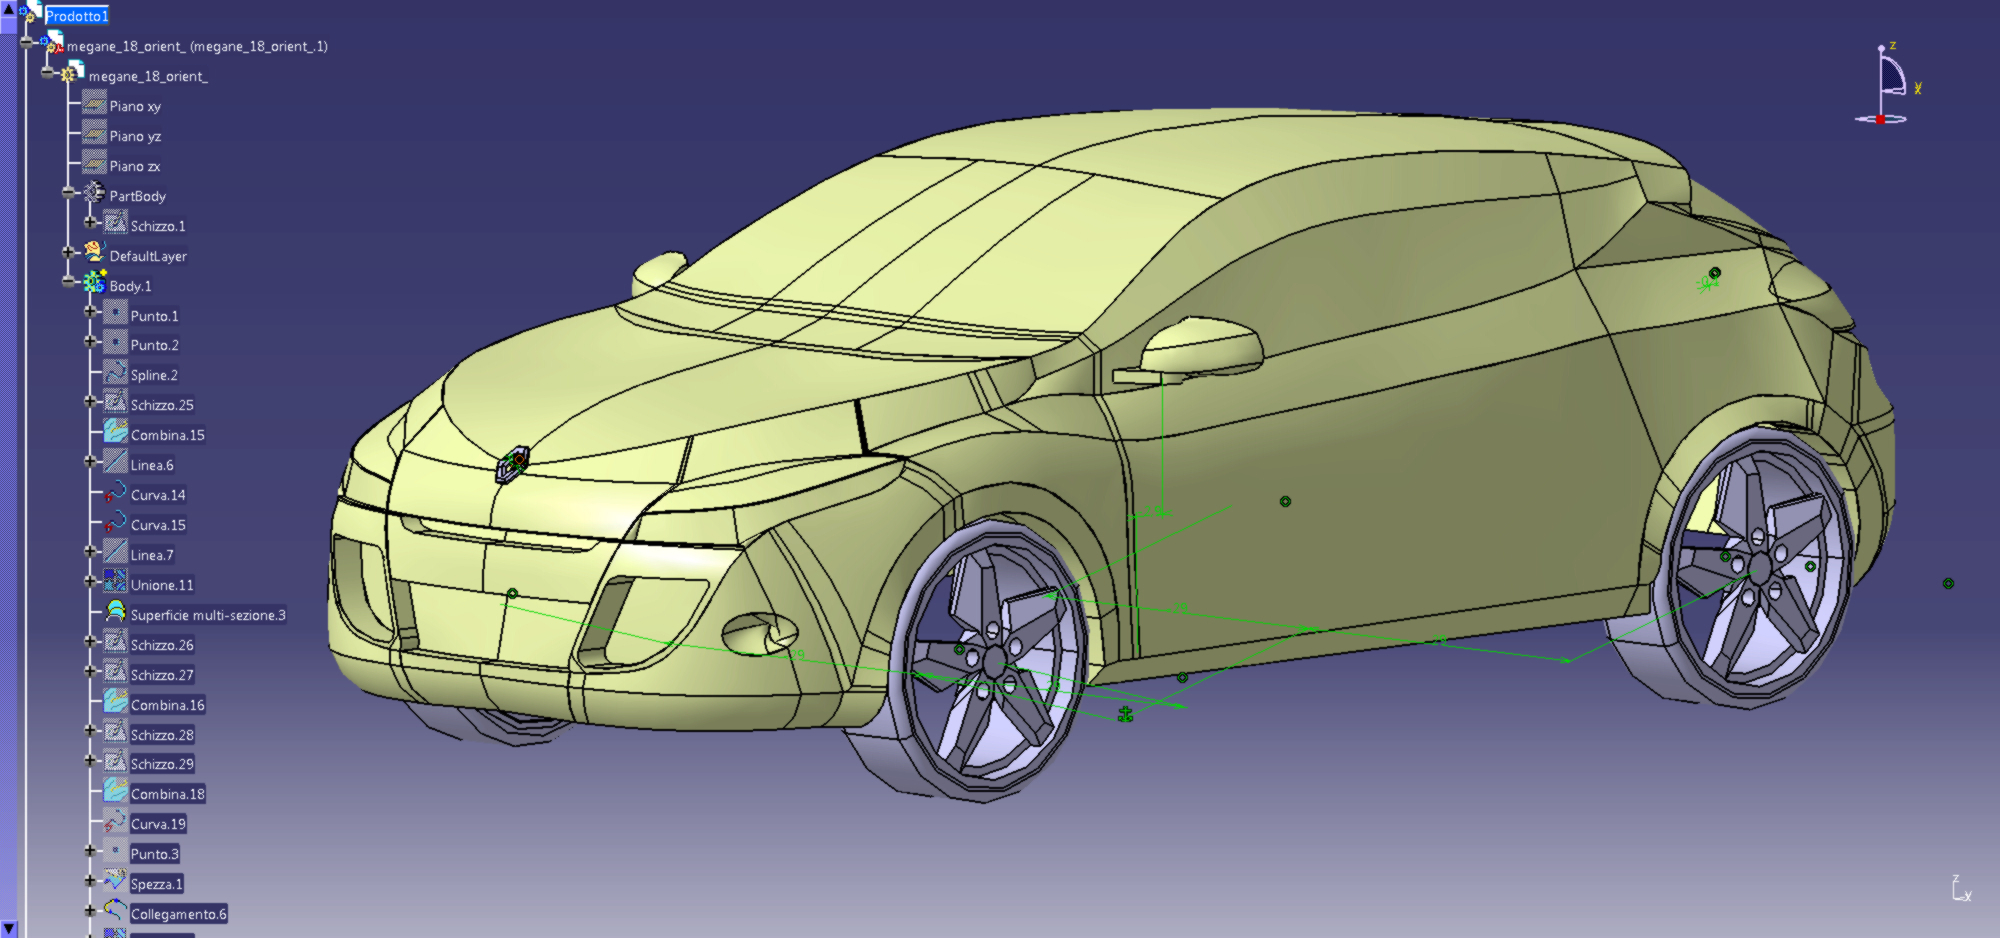Viewport: 2000px width, 938px height.
Task: Click the Punto.3 point icon
Action: 116,850
